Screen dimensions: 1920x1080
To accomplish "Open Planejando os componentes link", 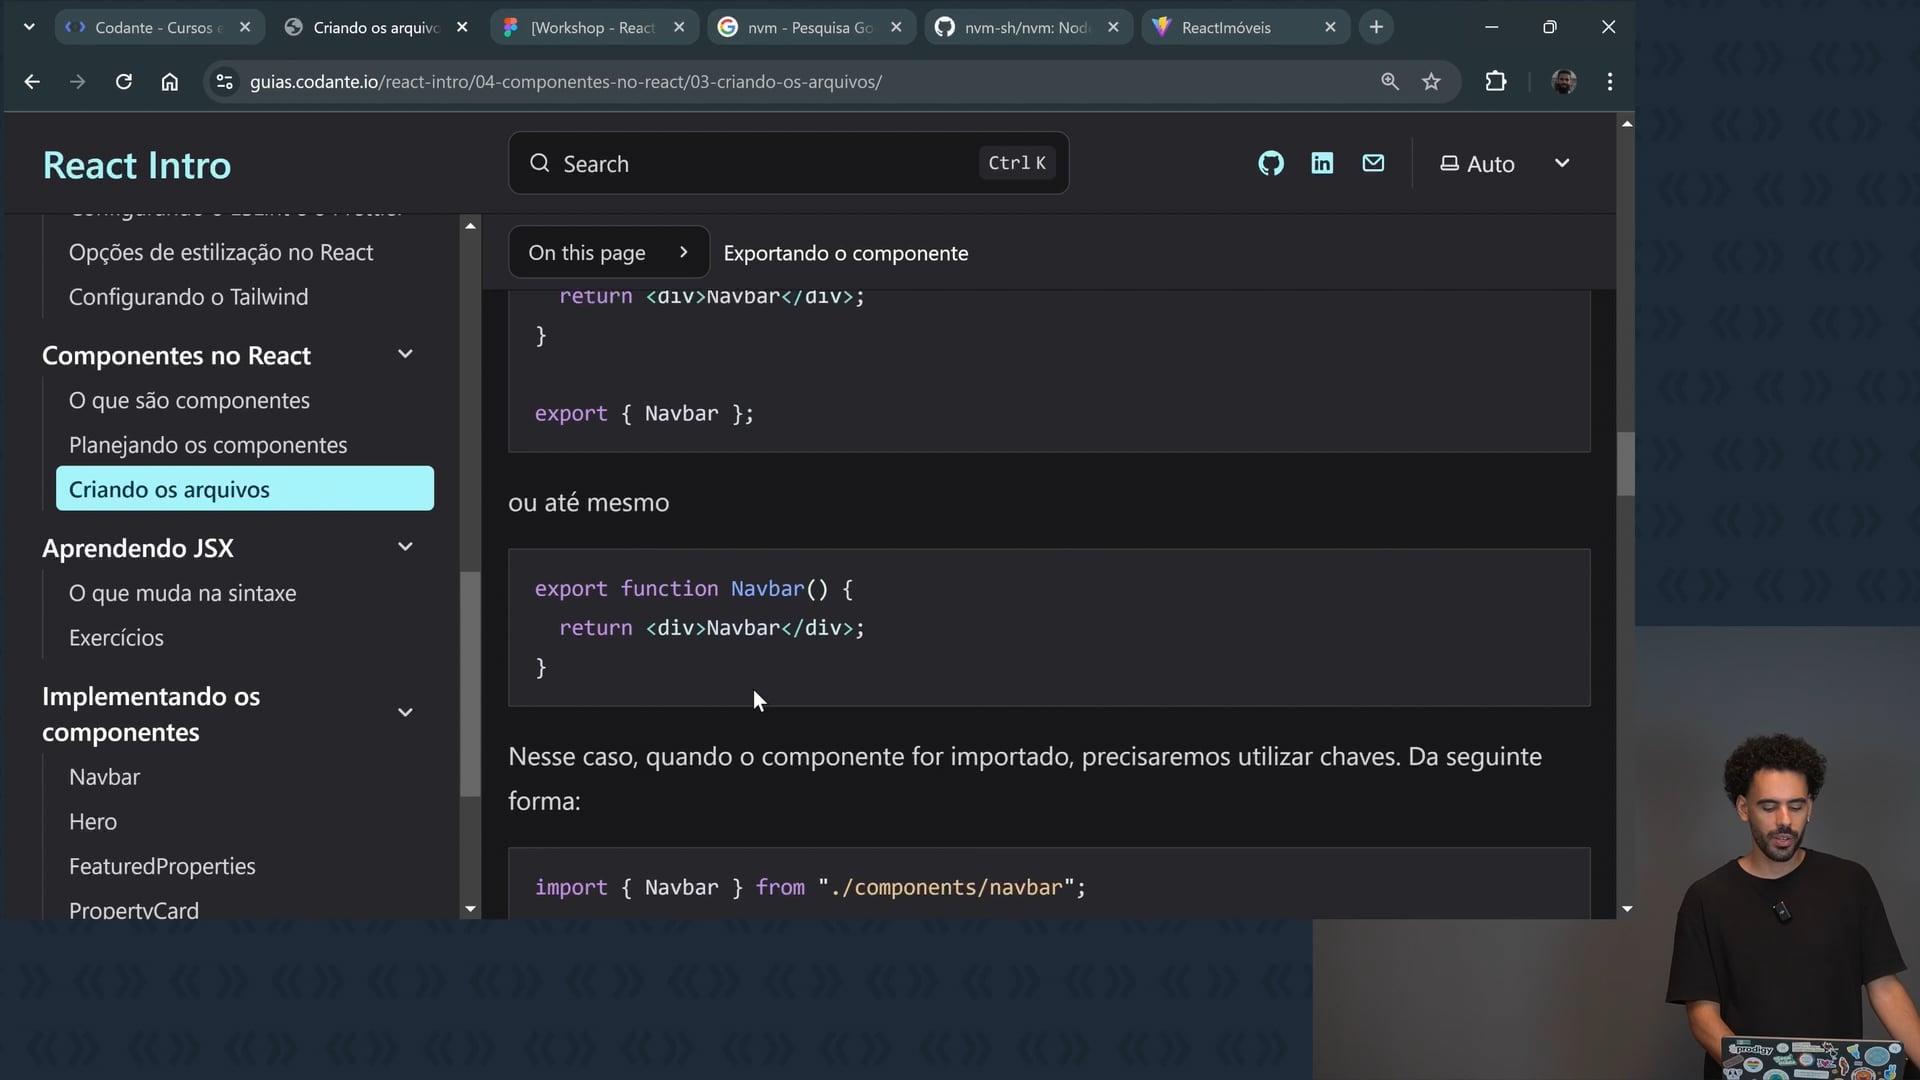I will pos(208,445).
